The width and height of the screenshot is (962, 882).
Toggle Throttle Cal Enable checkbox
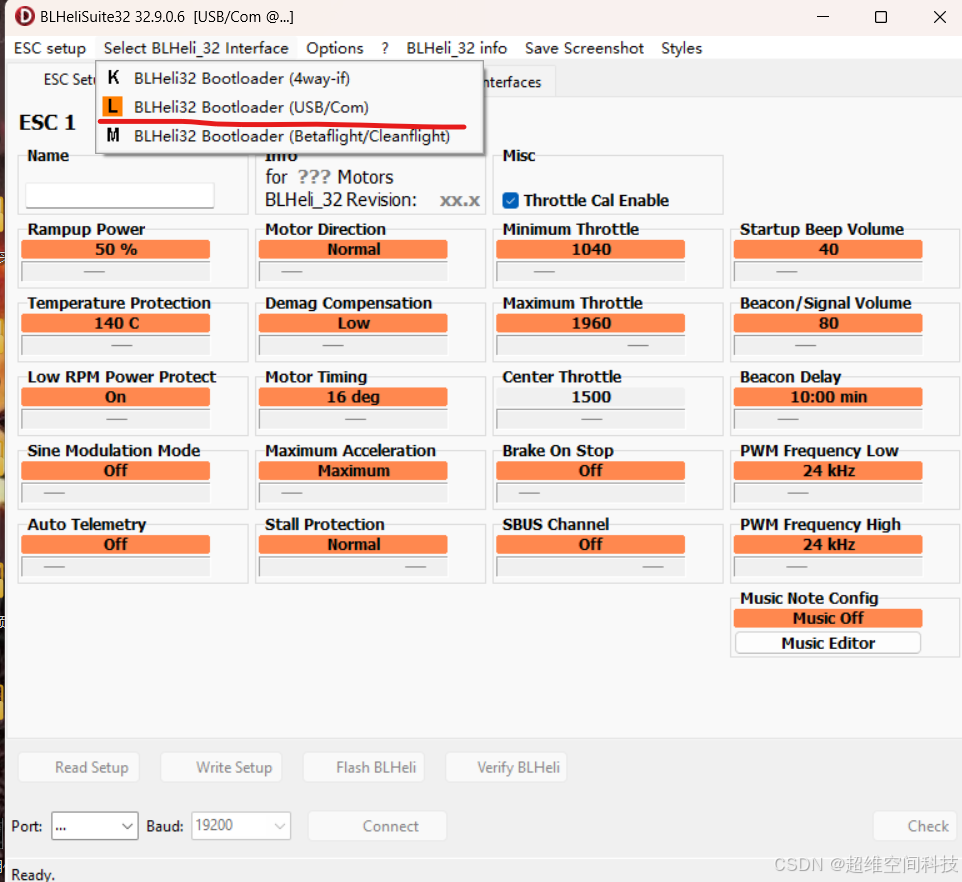(x=510, y=201)
